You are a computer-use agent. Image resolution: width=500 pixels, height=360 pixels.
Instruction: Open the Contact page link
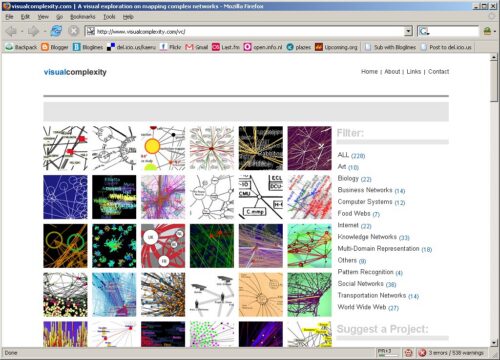pyautogui.click(x=438, y=72)
